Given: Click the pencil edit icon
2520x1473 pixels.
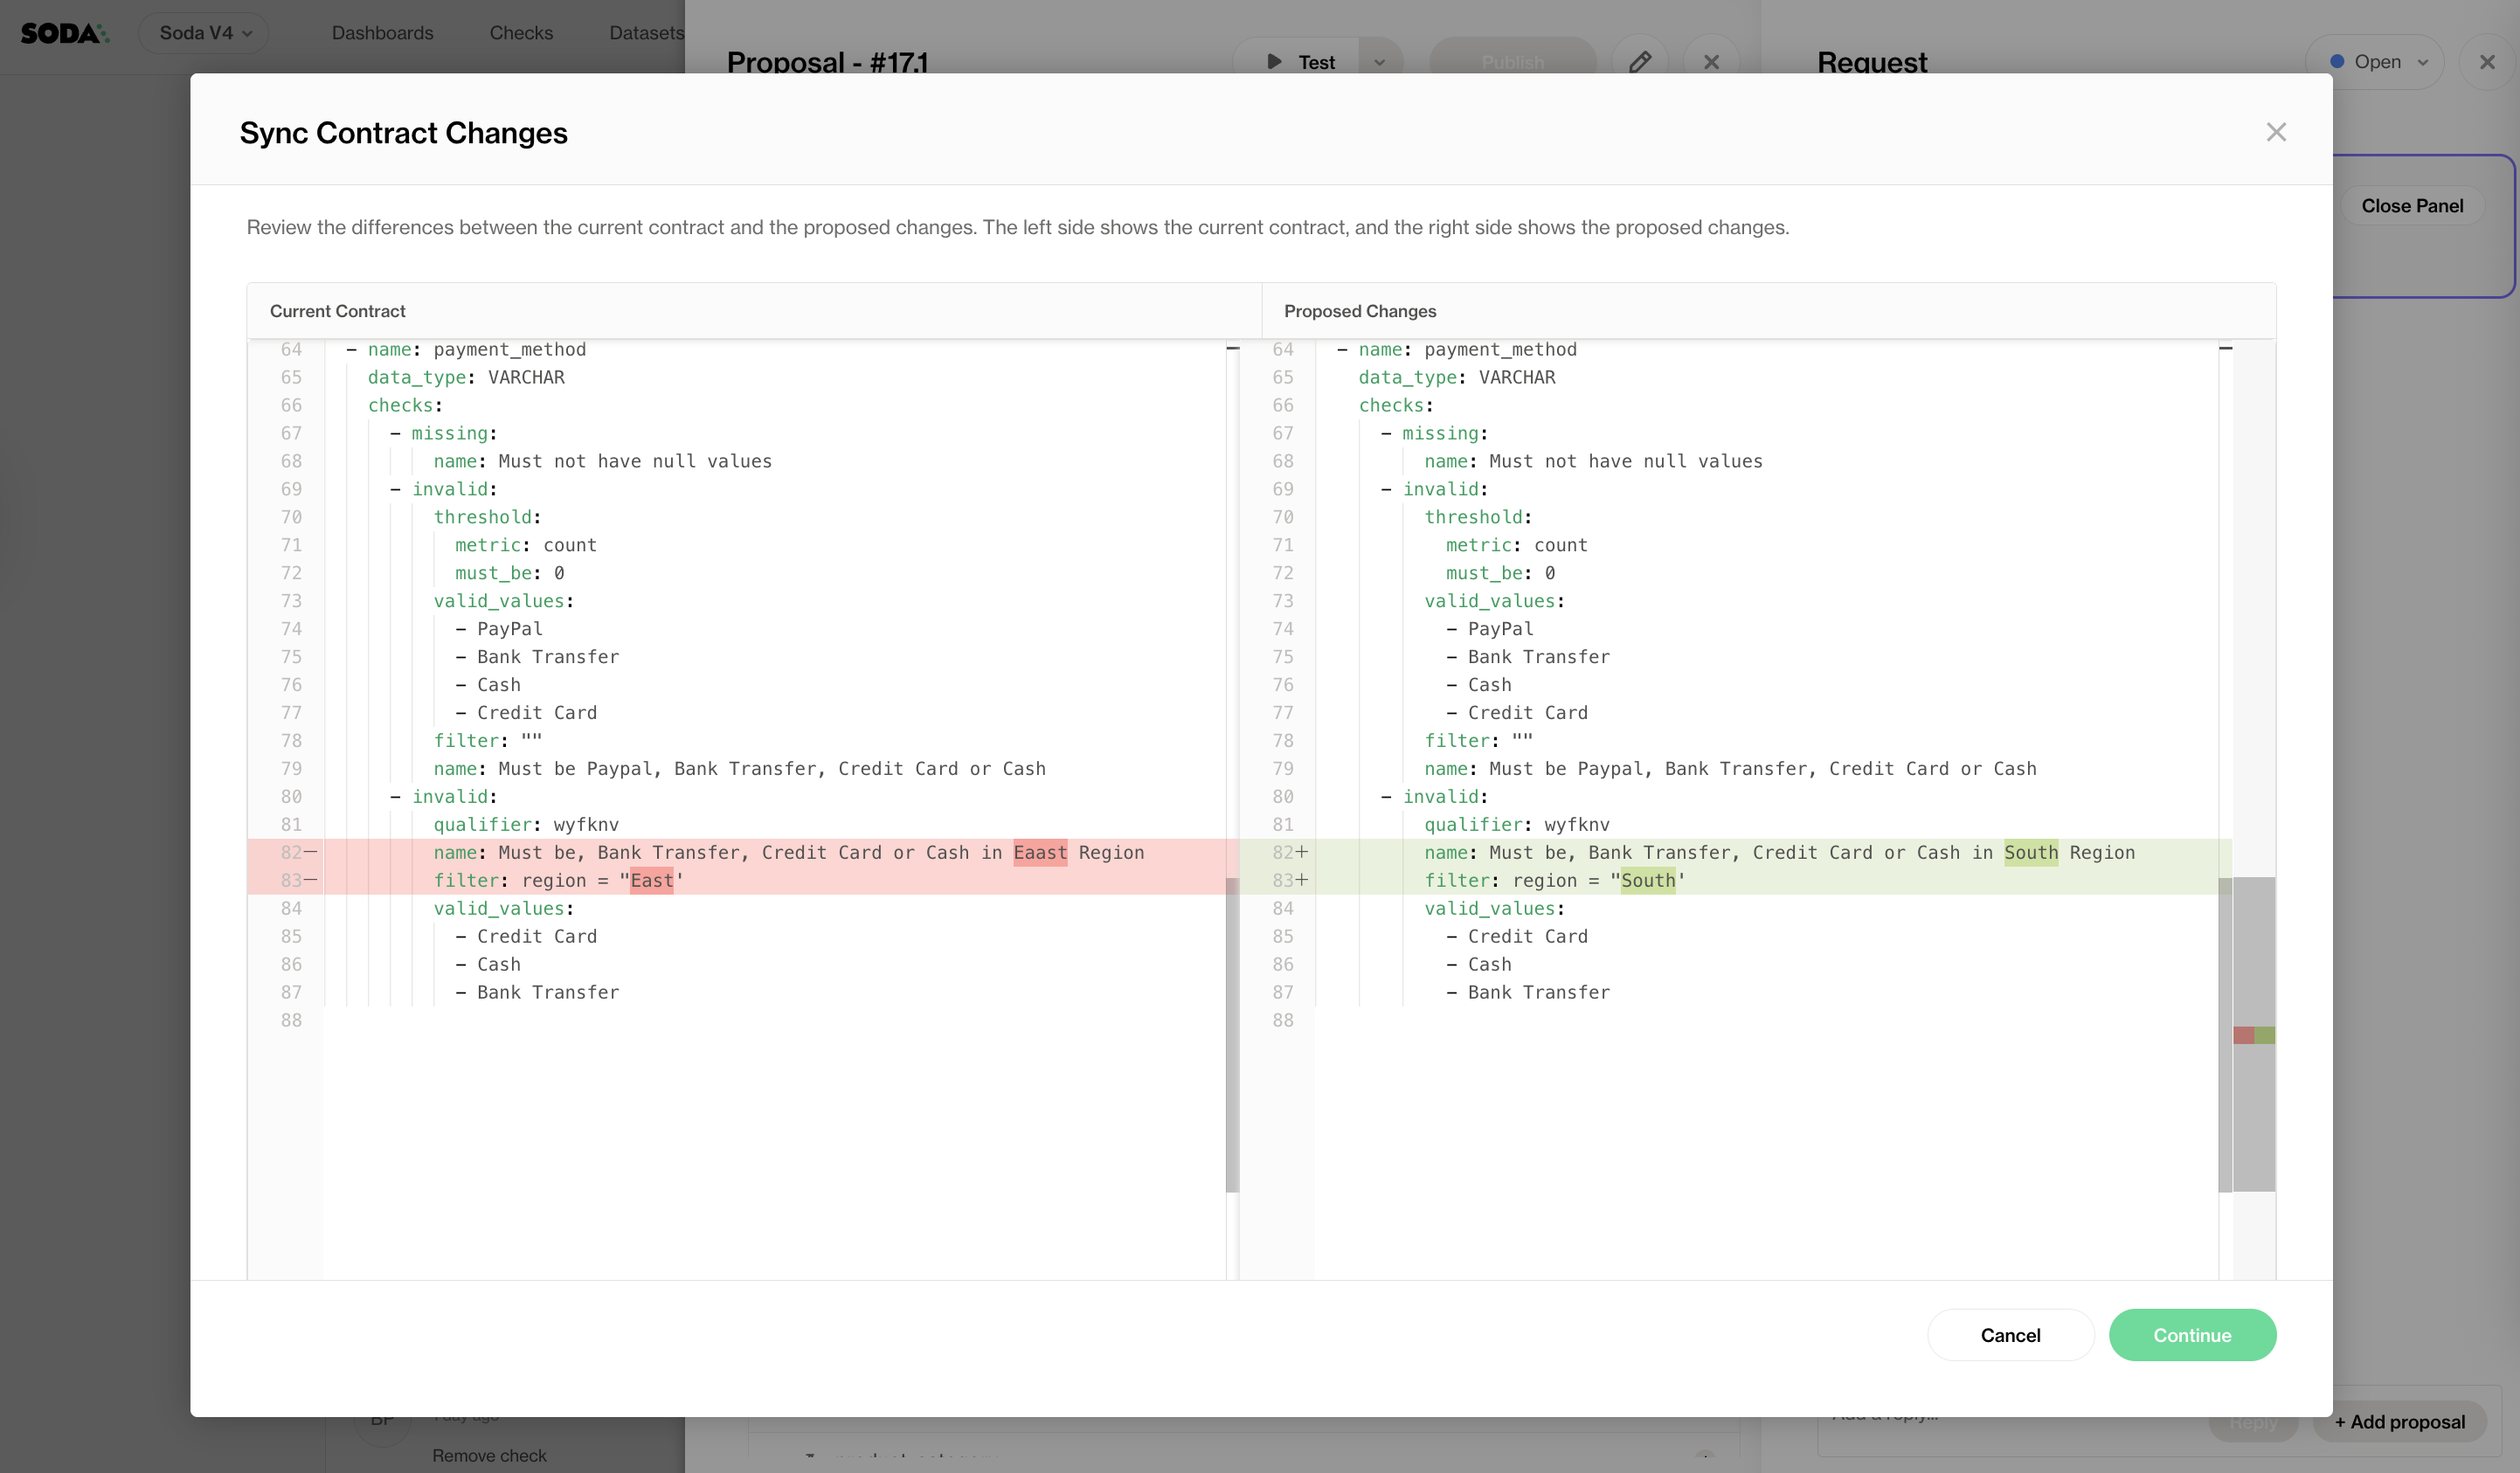Looking at the screenshot, I should click(1639, 62).
